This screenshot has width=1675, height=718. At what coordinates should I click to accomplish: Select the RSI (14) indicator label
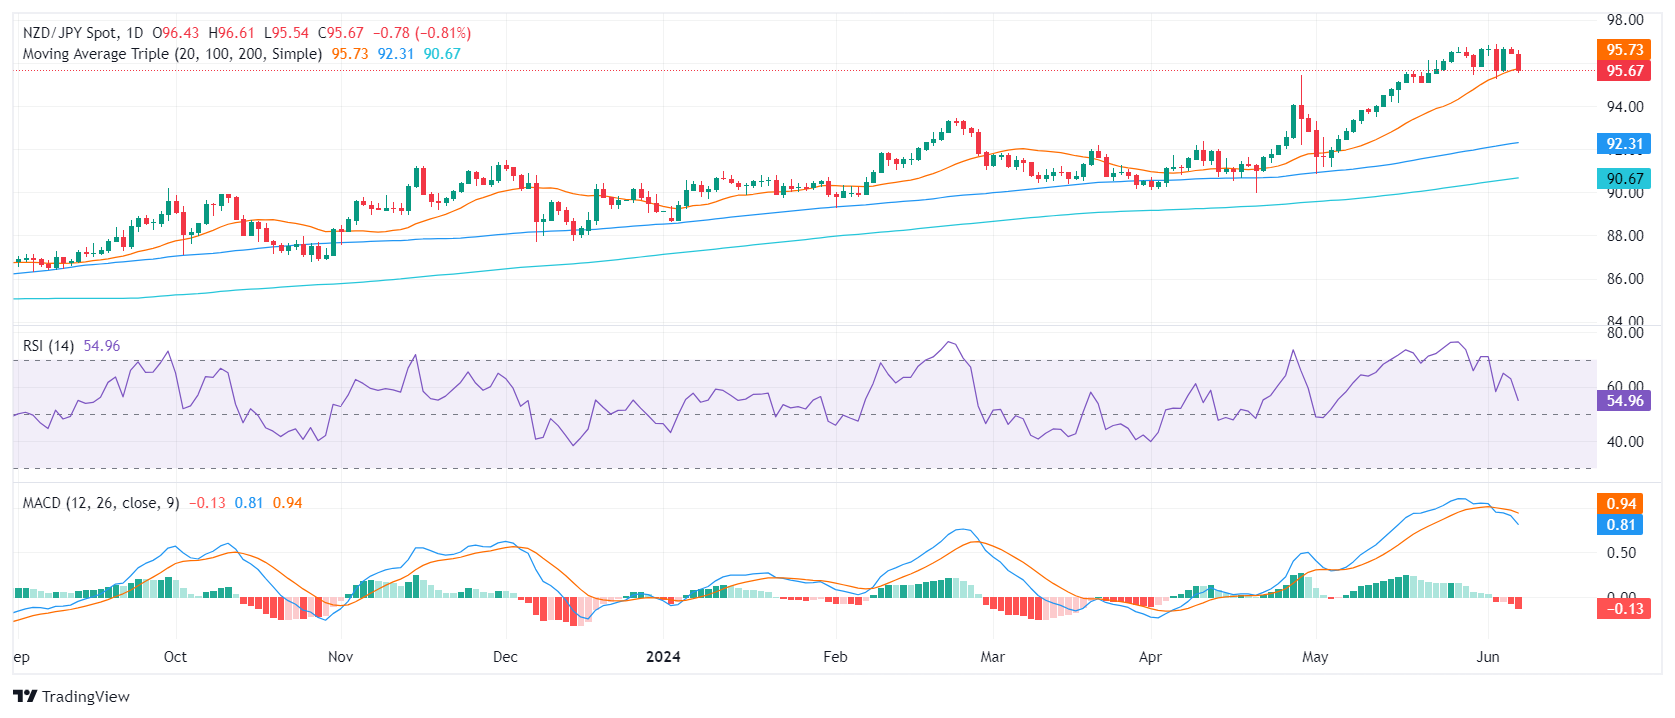point(48,346)
